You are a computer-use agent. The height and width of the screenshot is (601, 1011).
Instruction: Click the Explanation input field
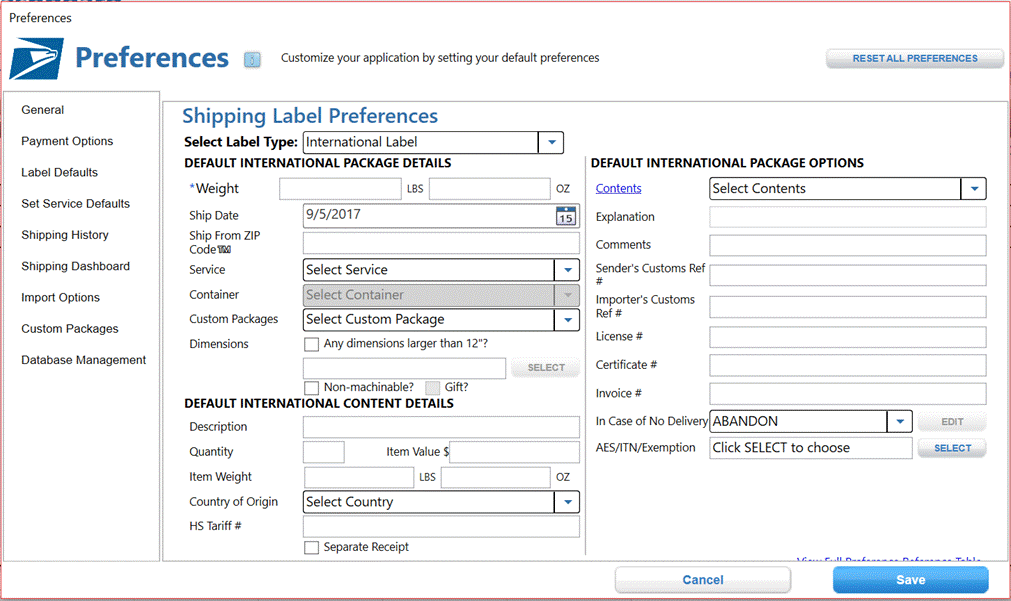click(848, 217)
